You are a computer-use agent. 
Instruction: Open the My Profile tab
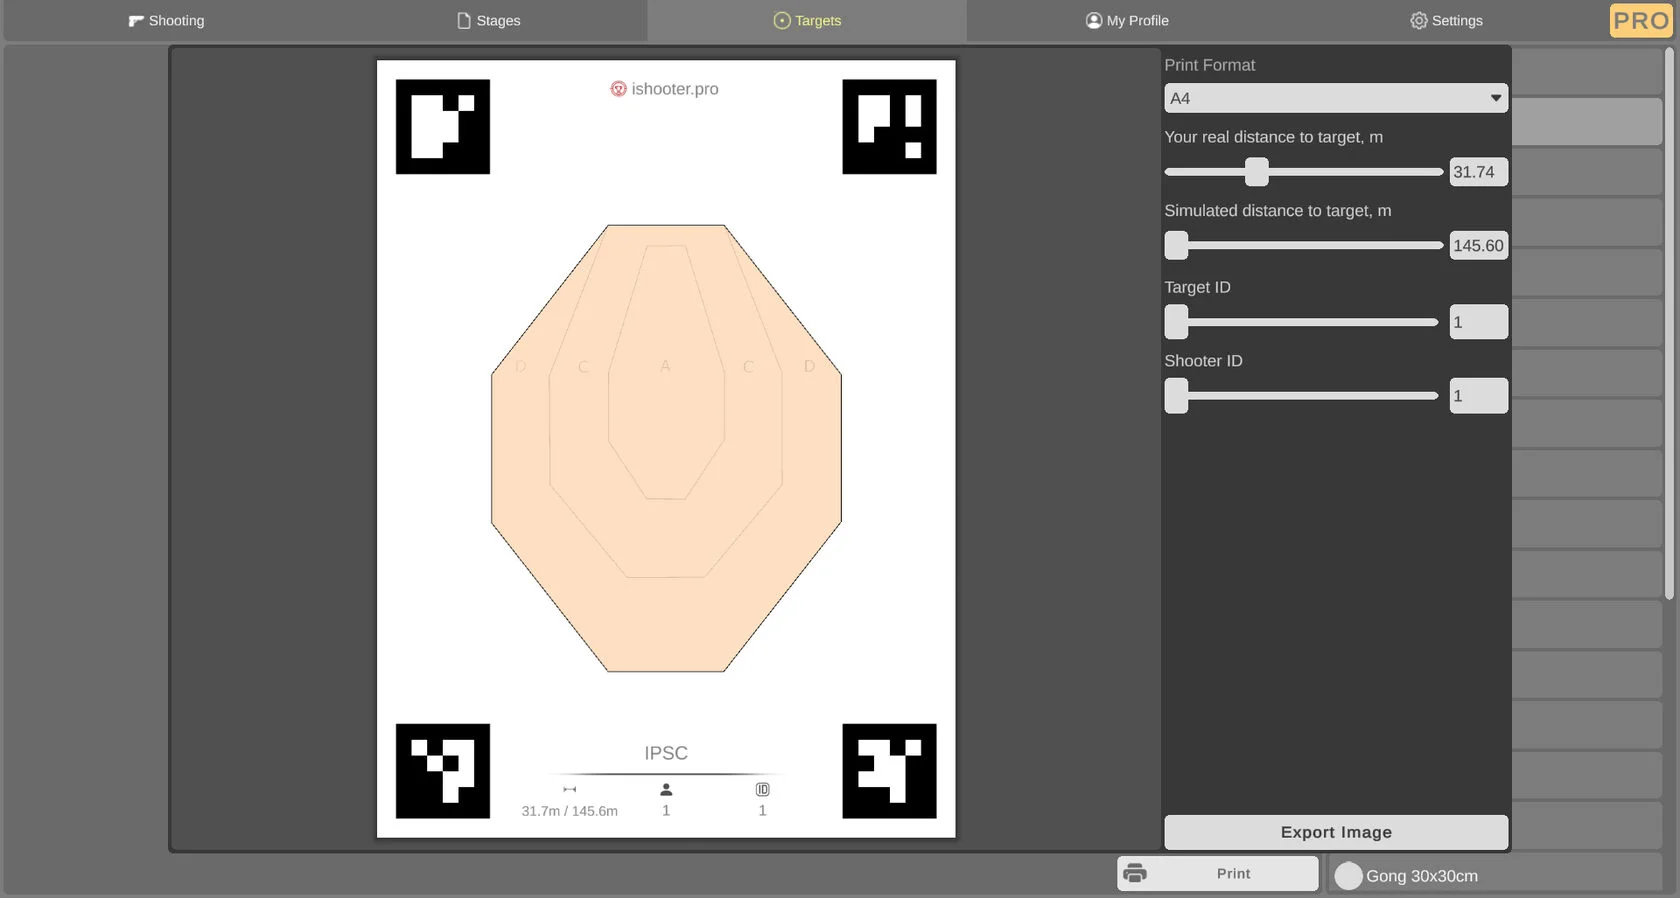tap(1127, 21)
